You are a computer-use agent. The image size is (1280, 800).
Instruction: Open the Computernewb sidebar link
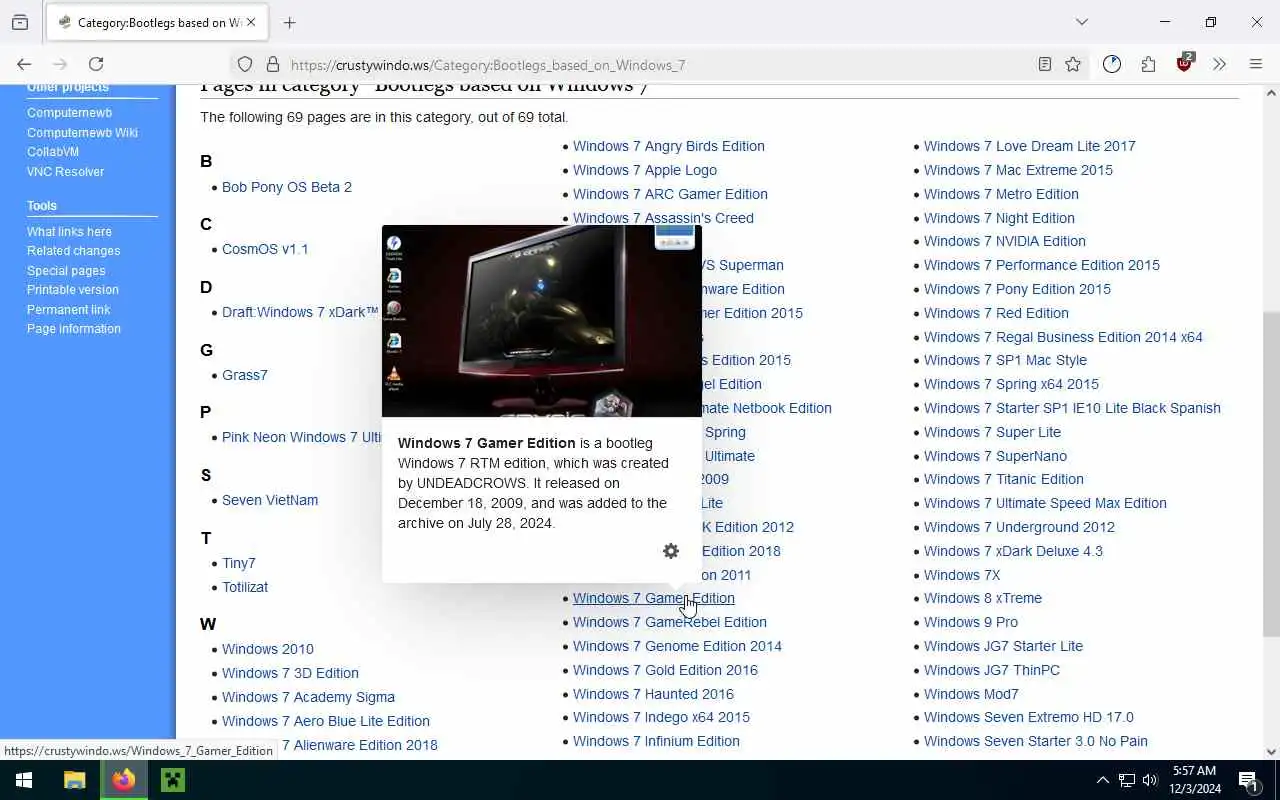[x=69, y=113]
